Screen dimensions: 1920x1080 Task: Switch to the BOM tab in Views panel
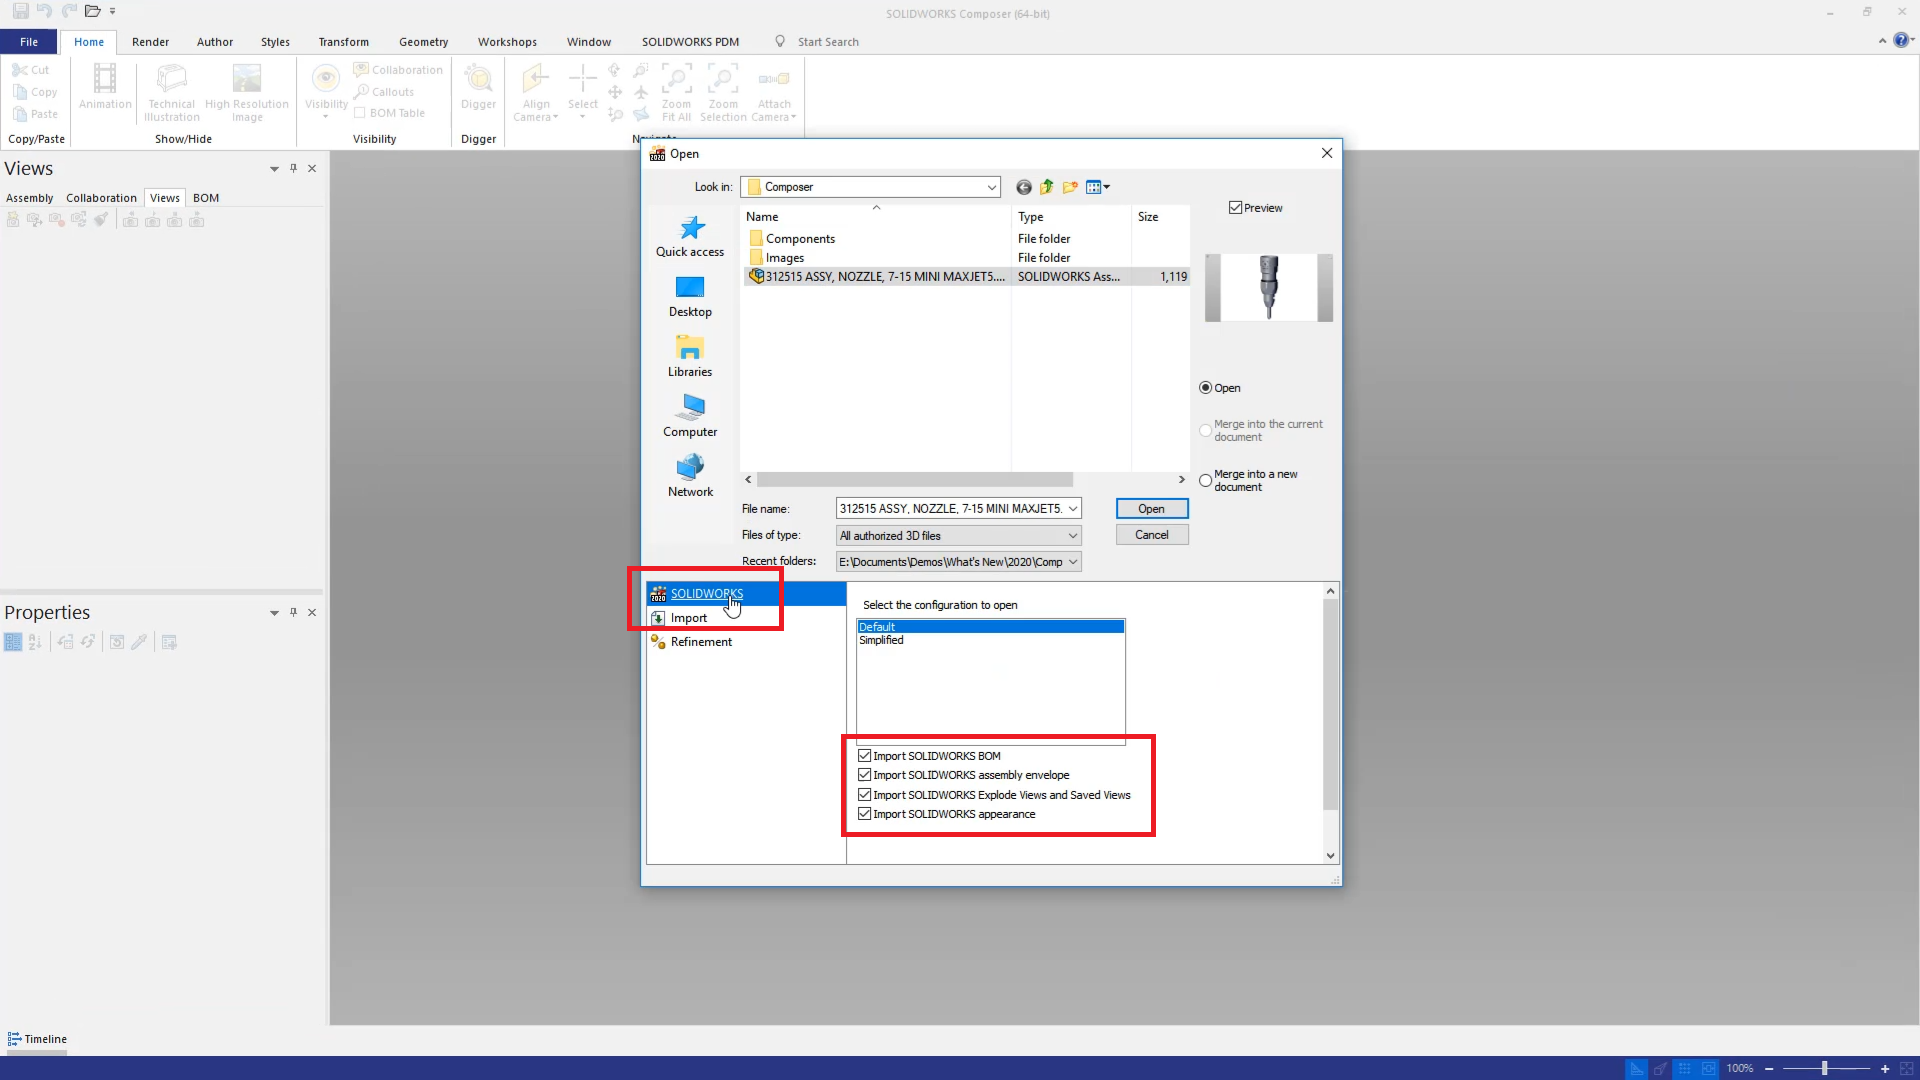[206, 198]
